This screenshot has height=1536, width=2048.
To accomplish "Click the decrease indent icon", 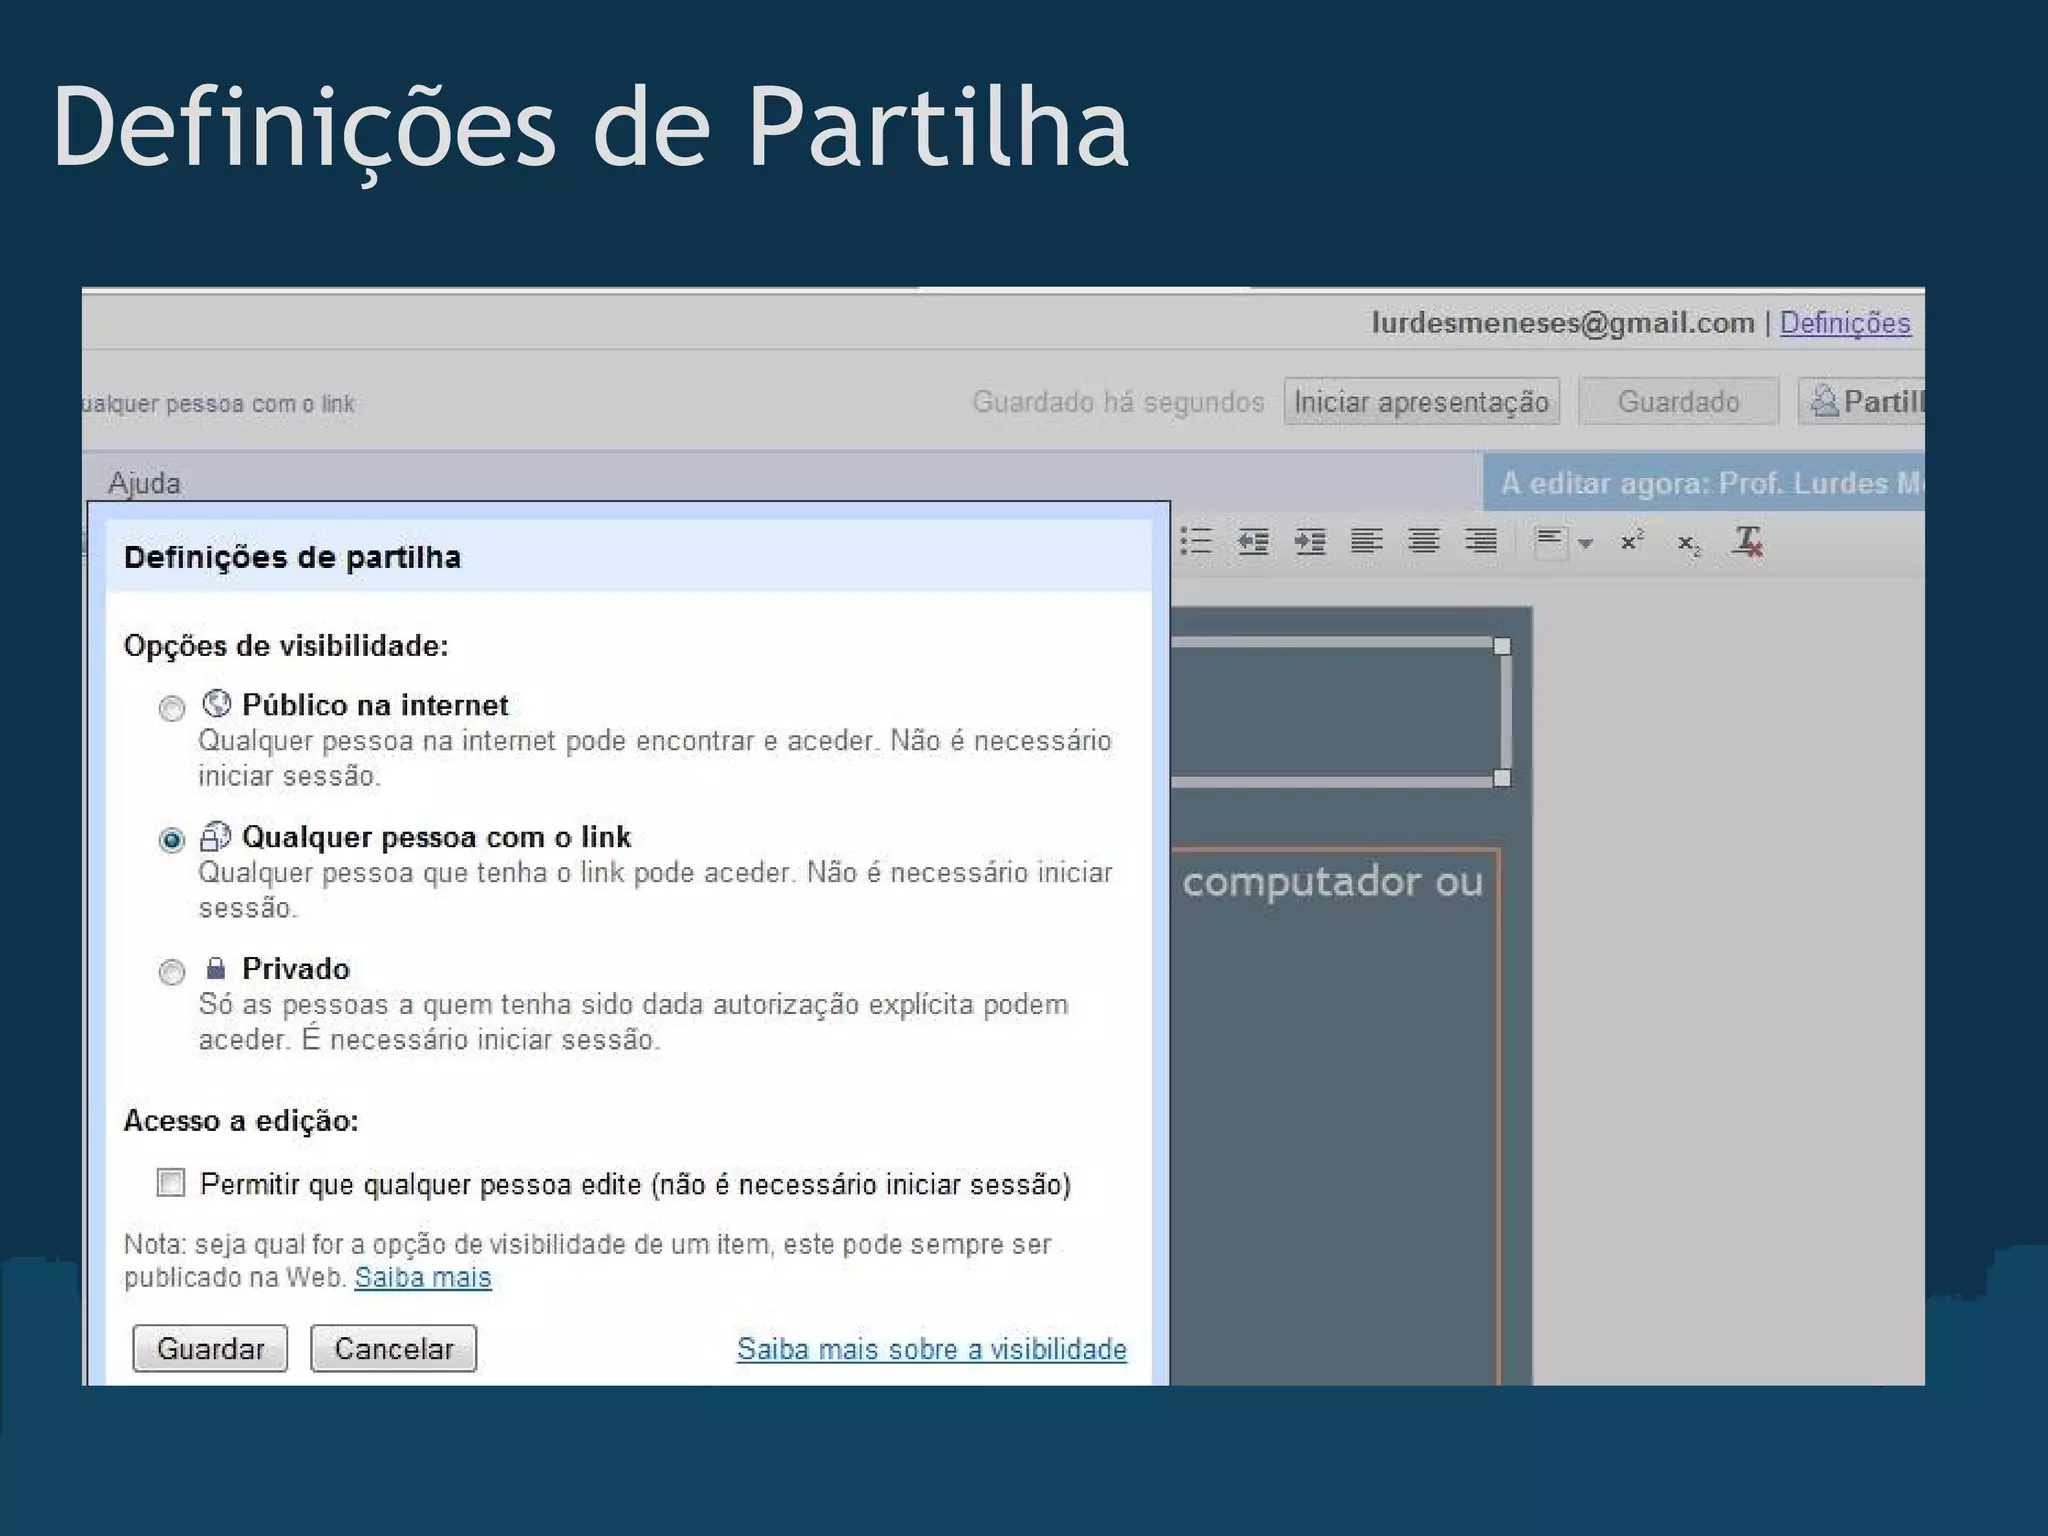I will (x=1253, y=541).
